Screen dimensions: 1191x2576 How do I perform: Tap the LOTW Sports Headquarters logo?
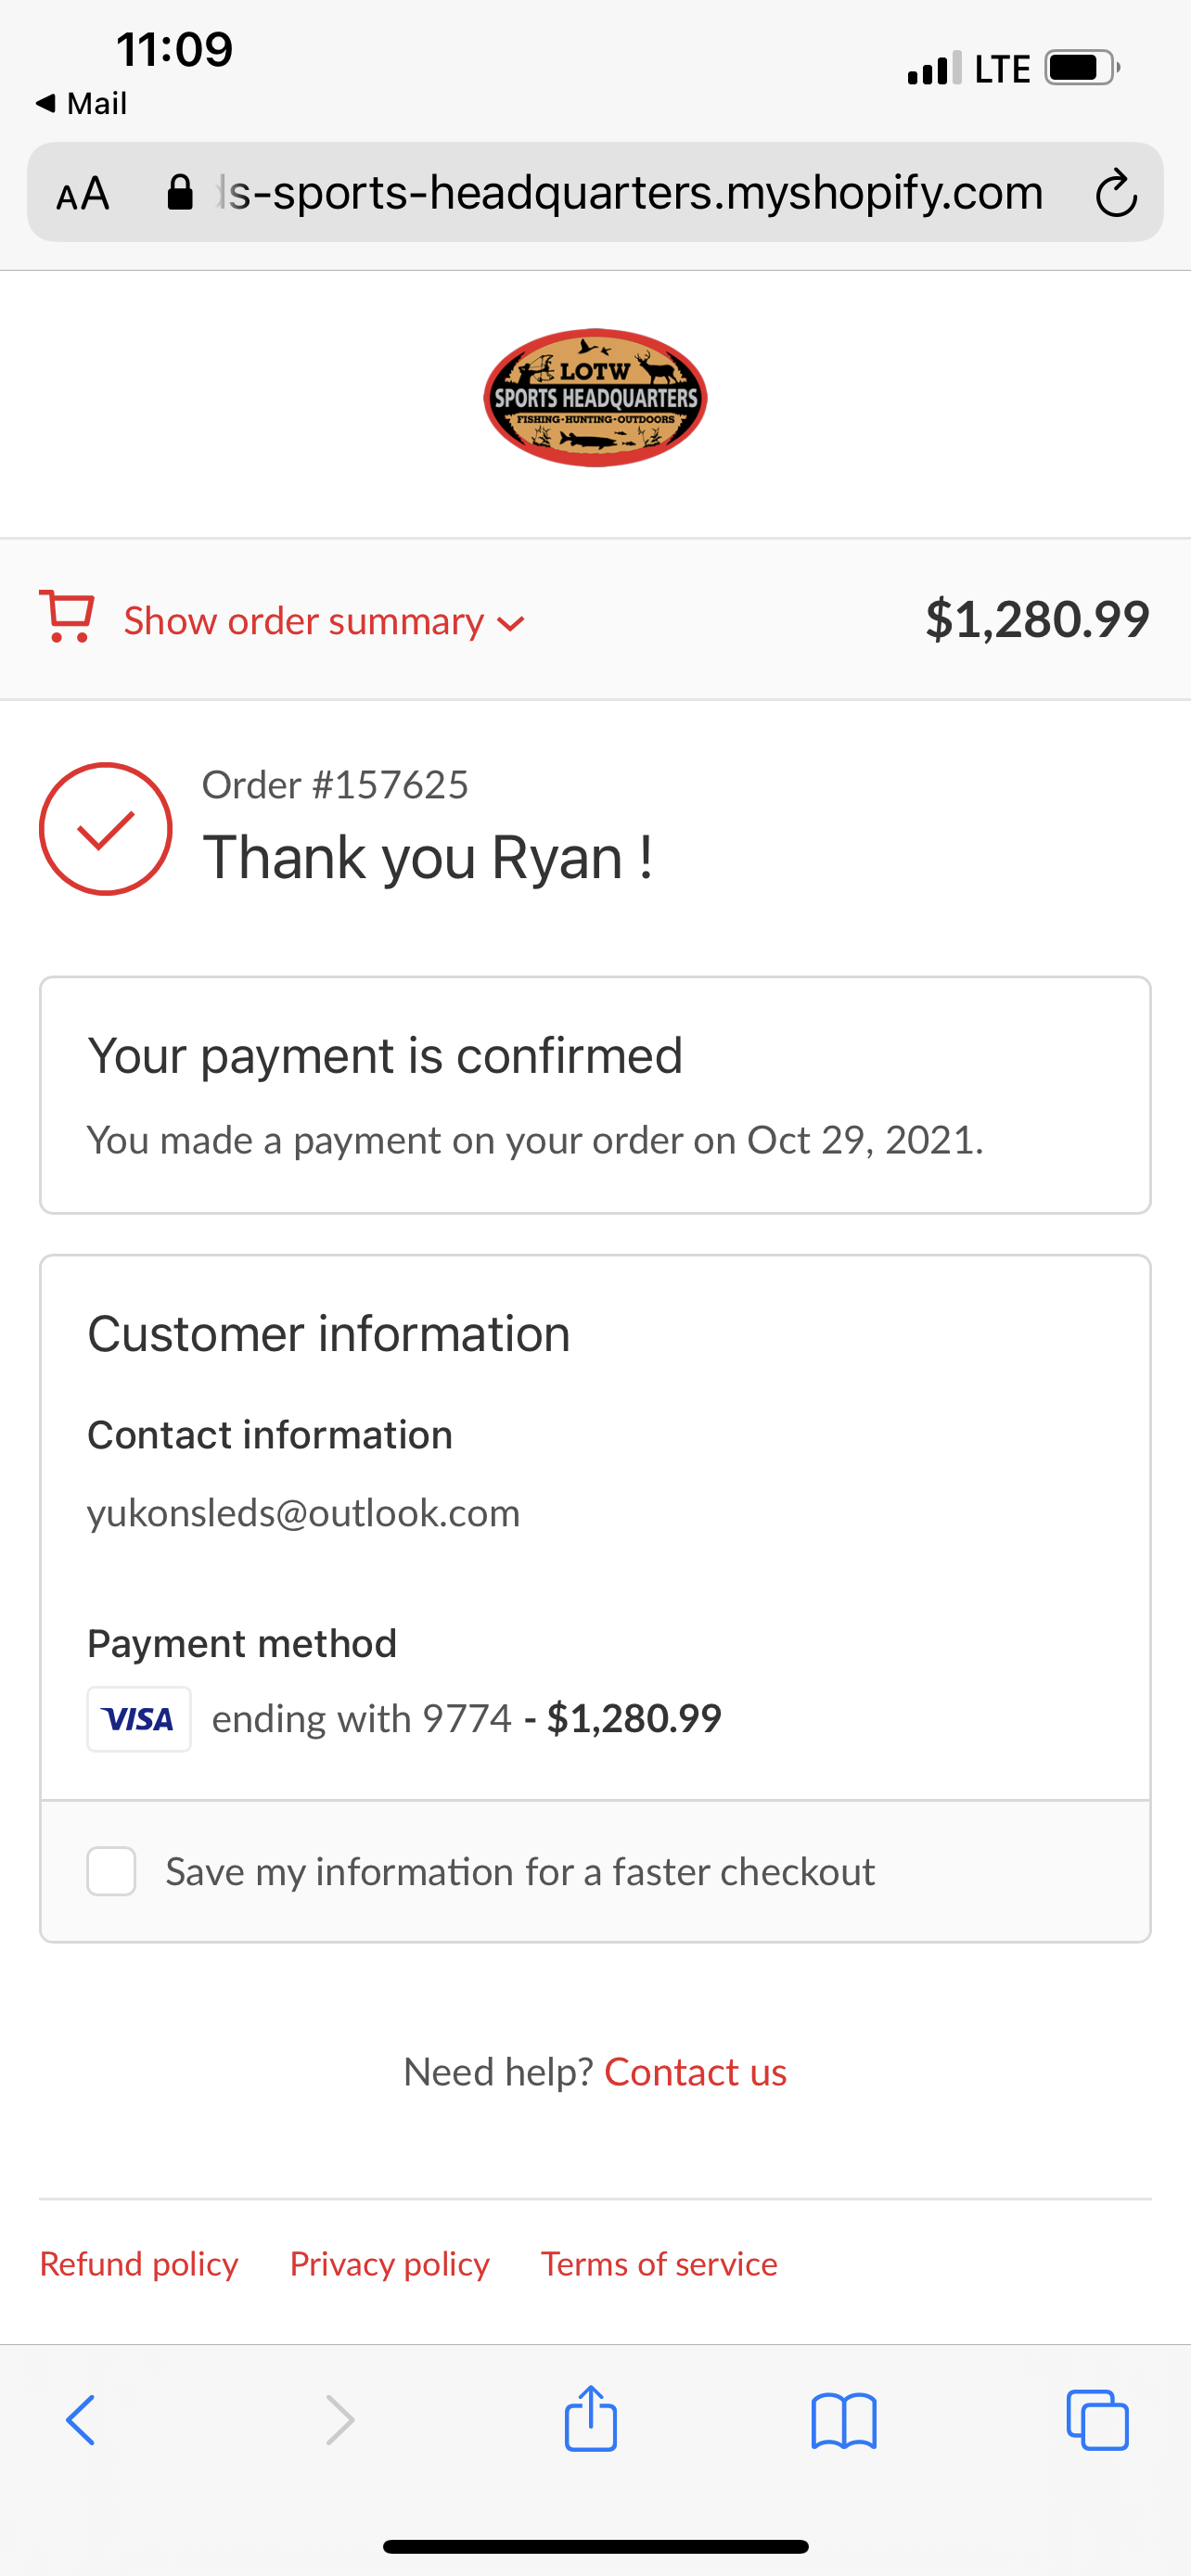point(595,398)
